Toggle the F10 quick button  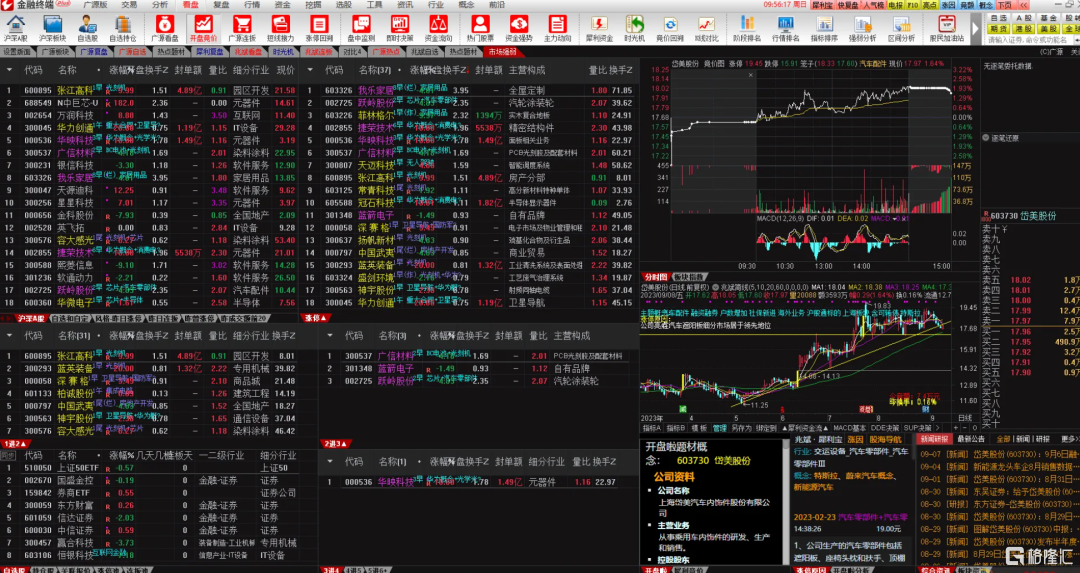pos(913,5)
